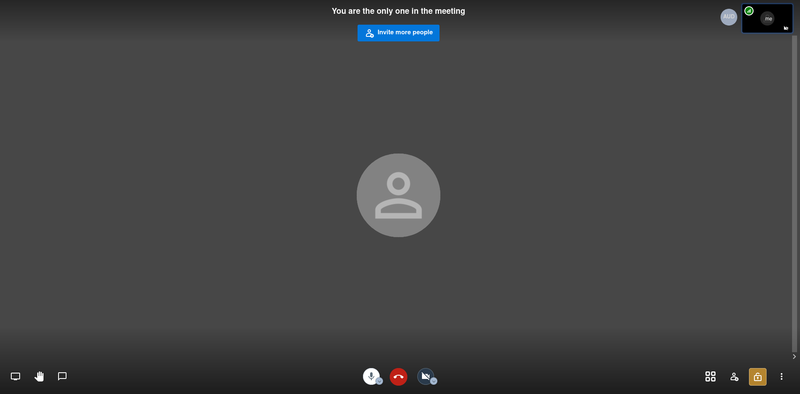Viewport: 800px width, 394px height.
Task: Collapse the filmstrip using the right-edge arrow
Action: [794, 356]
